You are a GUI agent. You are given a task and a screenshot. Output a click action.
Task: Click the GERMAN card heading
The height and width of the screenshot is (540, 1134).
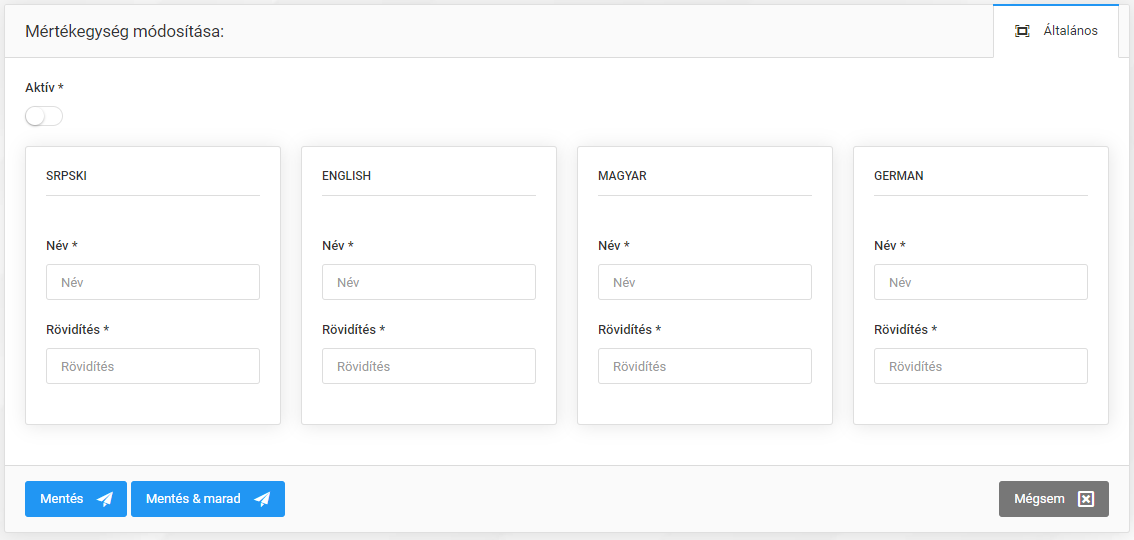pos(898,176)
